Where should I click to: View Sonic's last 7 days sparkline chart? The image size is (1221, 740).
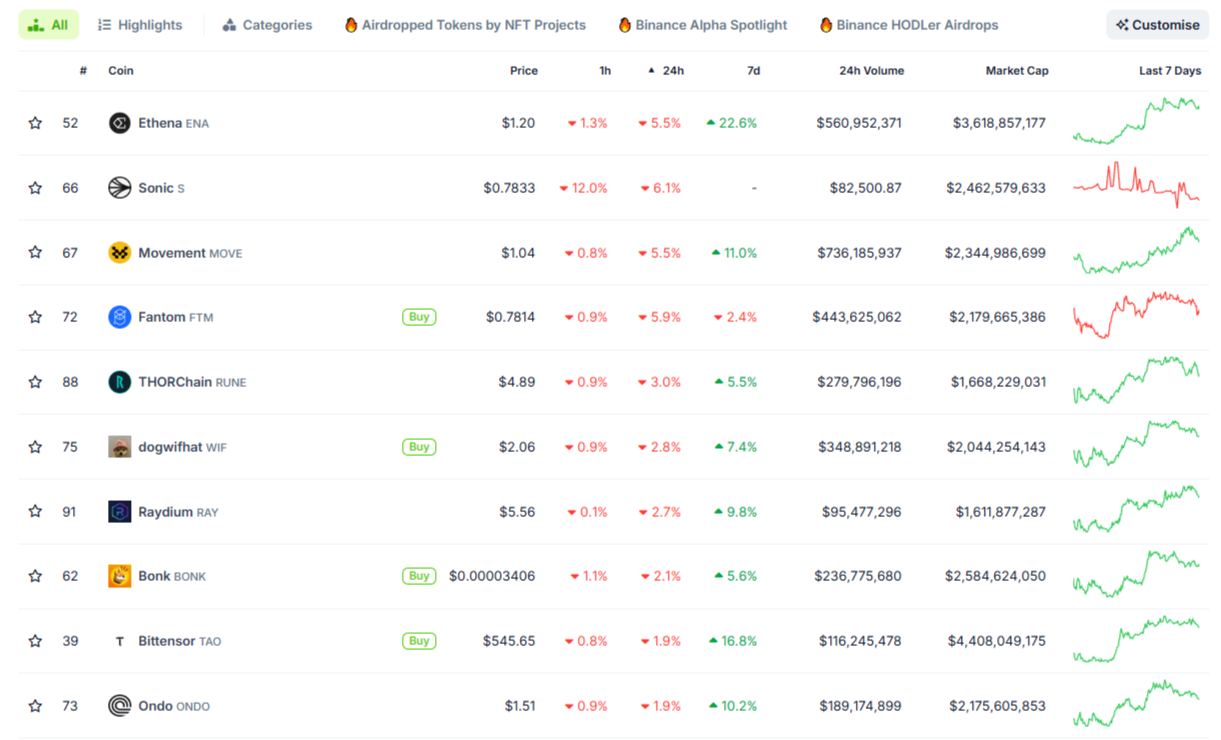pyautogui.click(x=1136, y=186)
